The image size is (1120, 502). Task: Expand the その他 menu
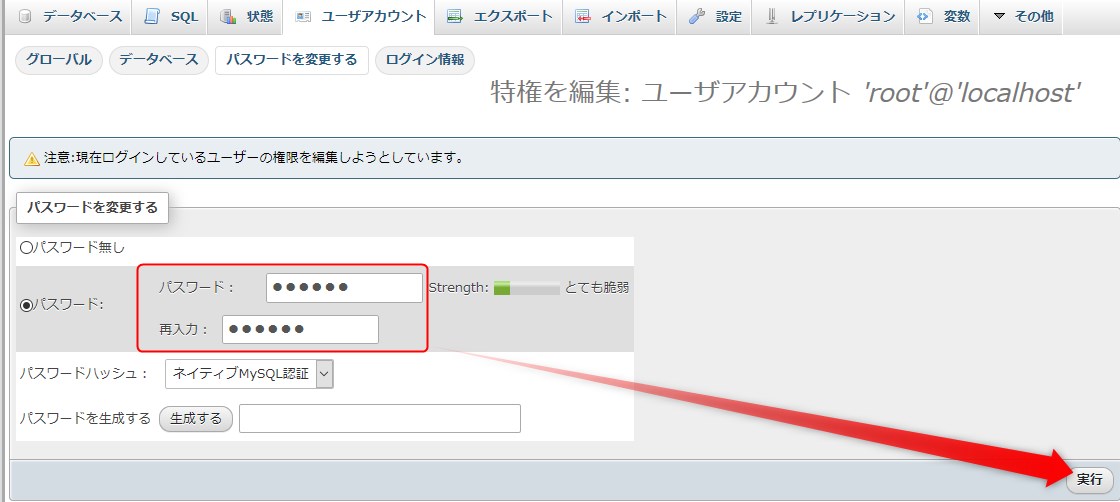point(1022,16)
